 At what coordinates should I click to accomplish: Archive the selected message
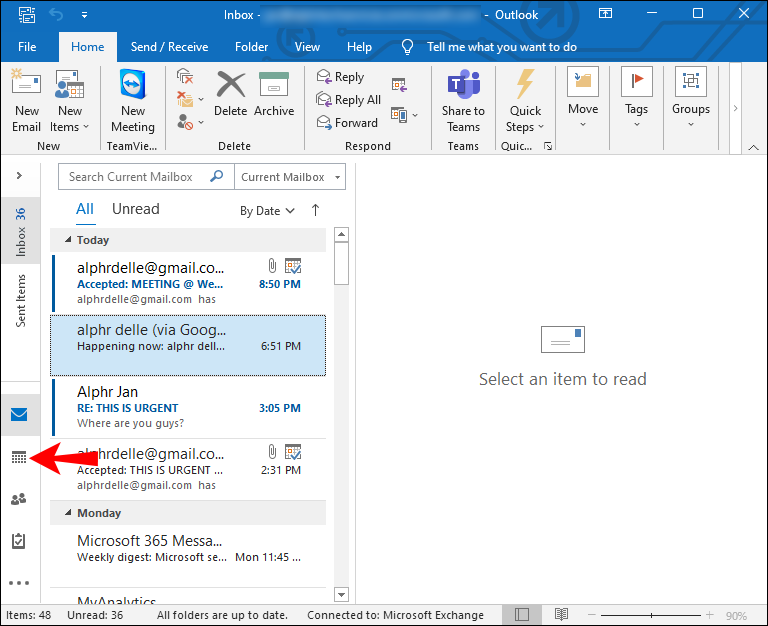pyautogui.click(x=274, y=94)
